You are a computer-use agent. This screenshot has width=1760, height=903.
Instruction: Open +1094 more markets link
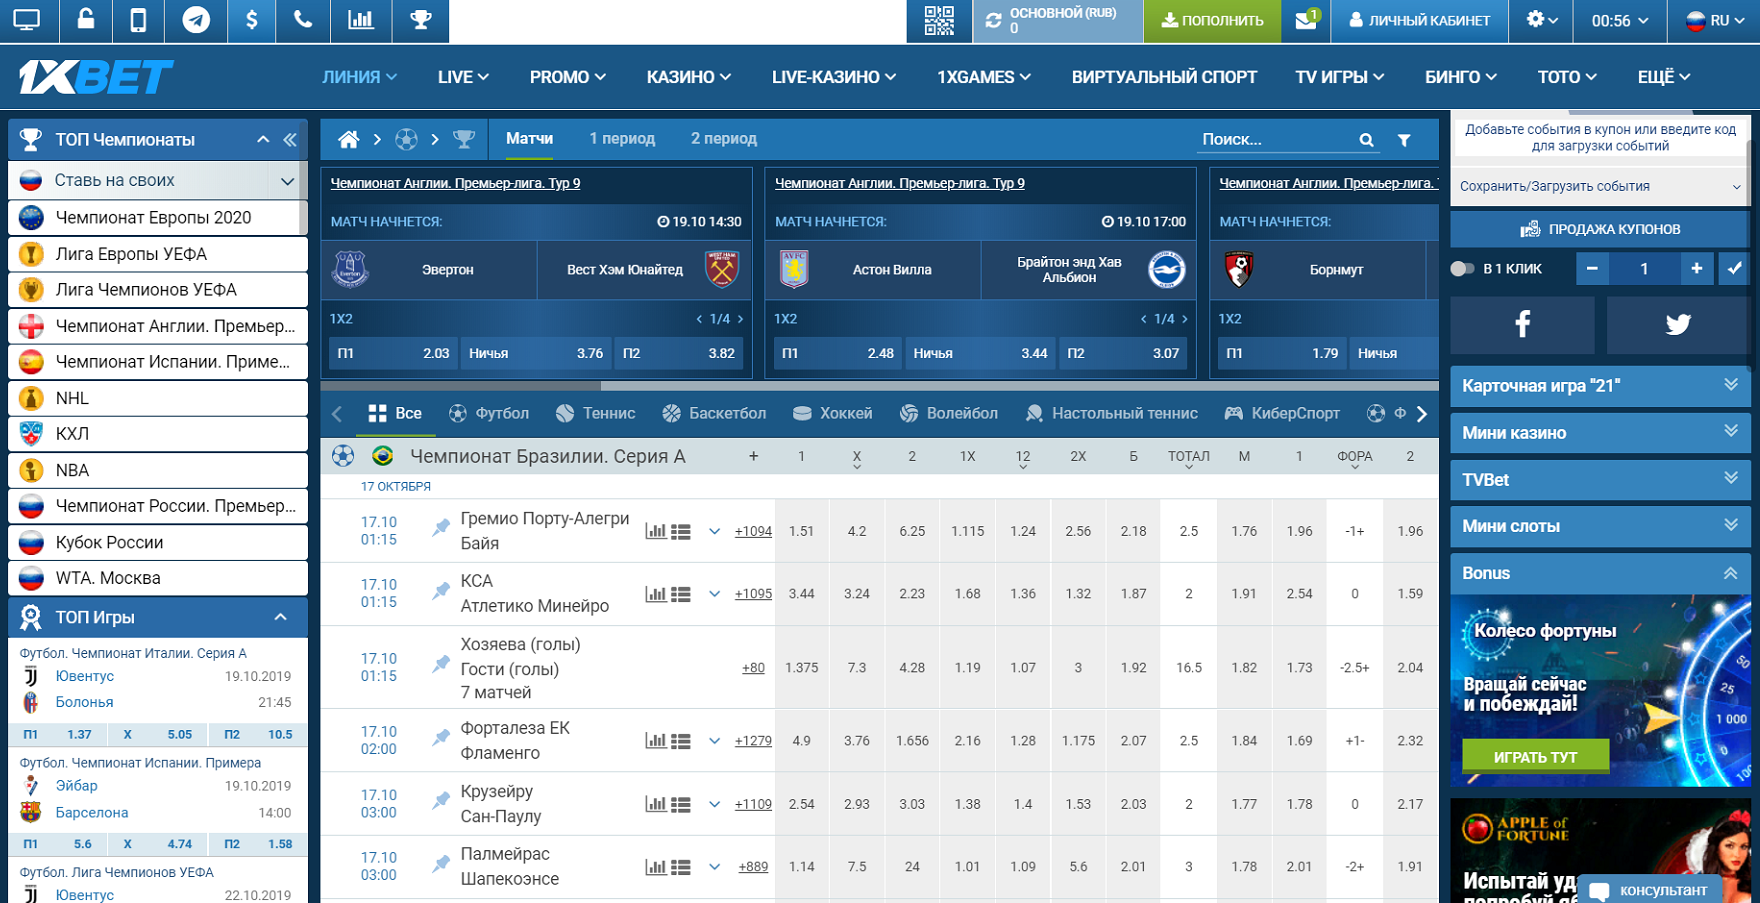pyautogui.click(x=753, y=532)
